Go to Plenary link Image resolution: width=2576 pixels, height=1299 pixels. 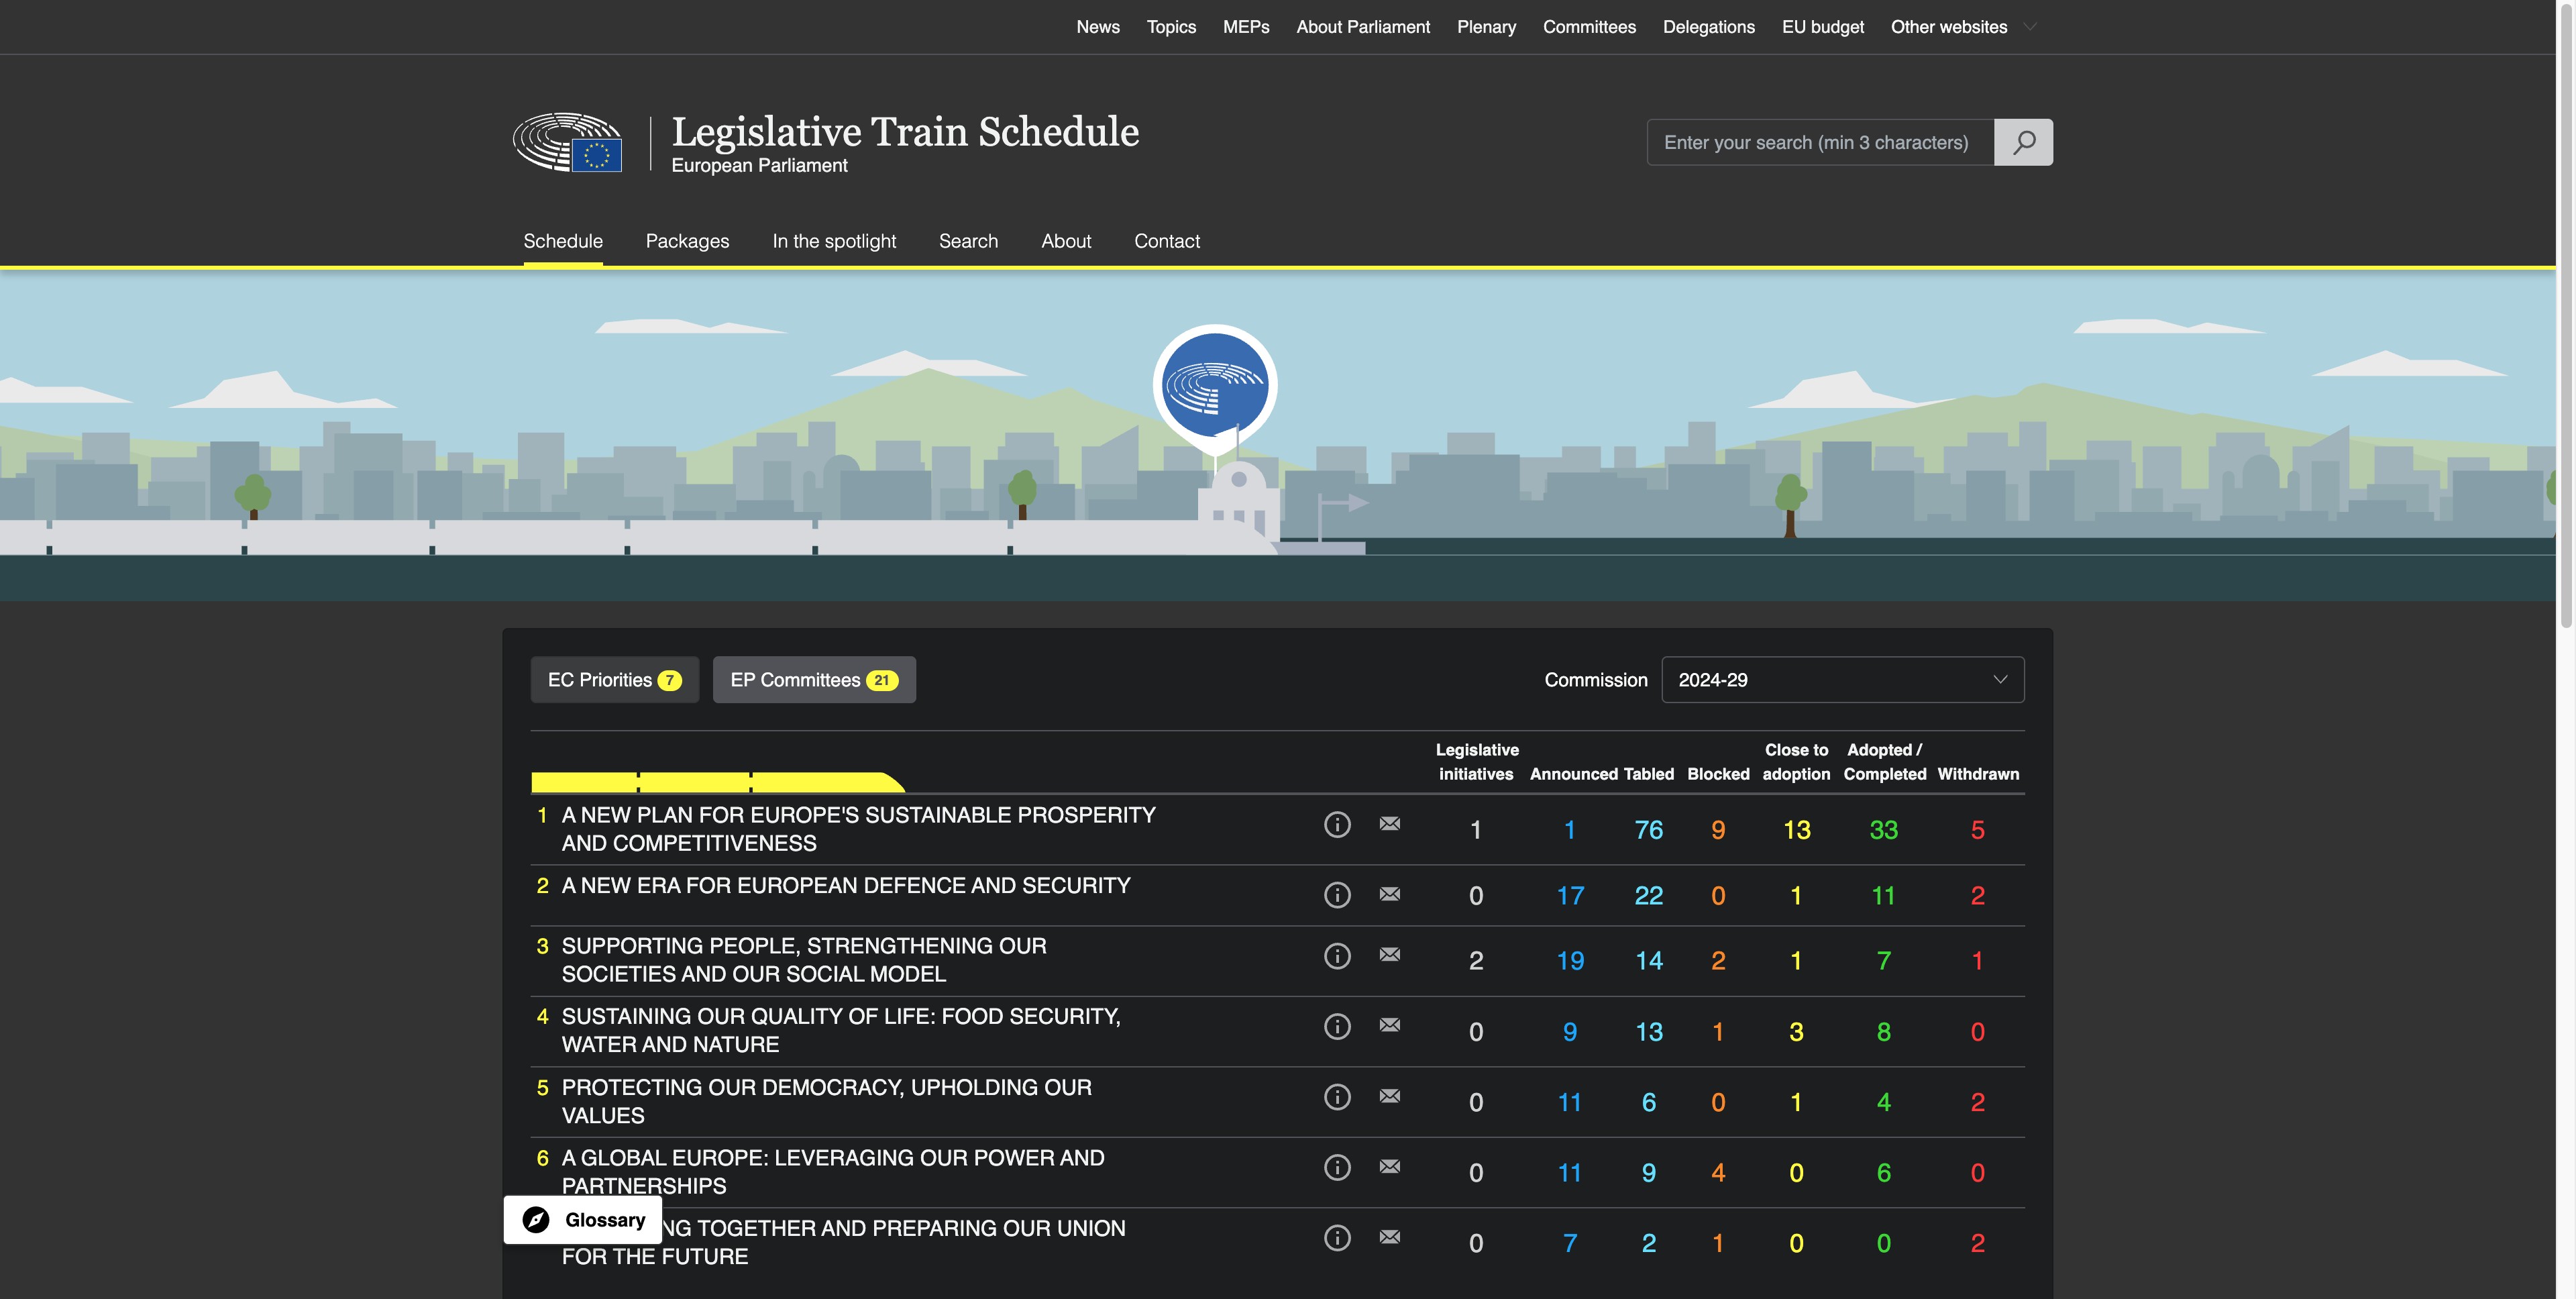(x=1486, y=27)
